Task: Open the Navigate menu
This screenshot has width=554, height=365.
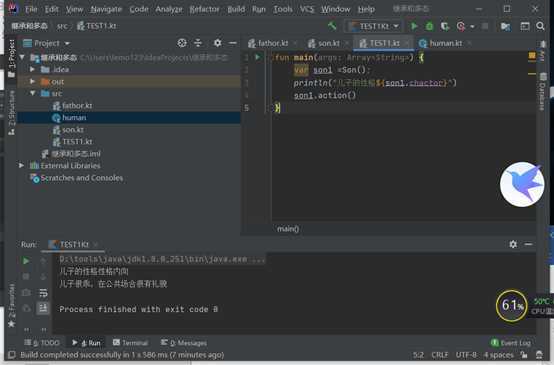Action: [x=106, y=9]
